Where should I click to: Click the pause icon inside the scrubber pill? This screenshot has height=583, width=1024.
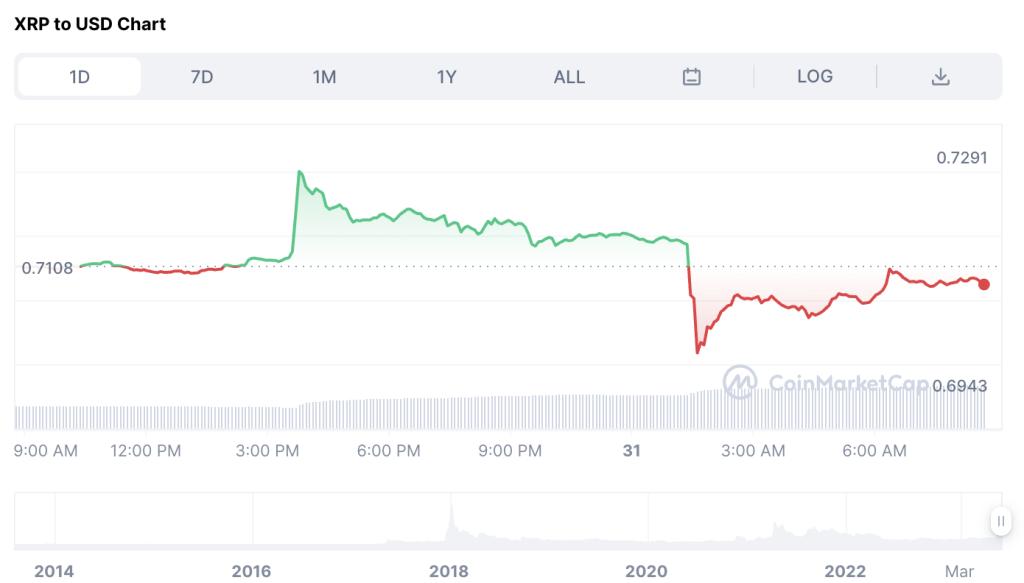[1000, 521]
